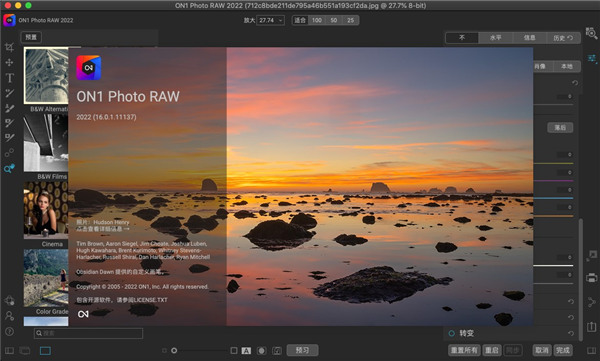Screen dimensions: 600x361
Task: Select the Crop tool in left toolbar
Action: coord(9,47)
